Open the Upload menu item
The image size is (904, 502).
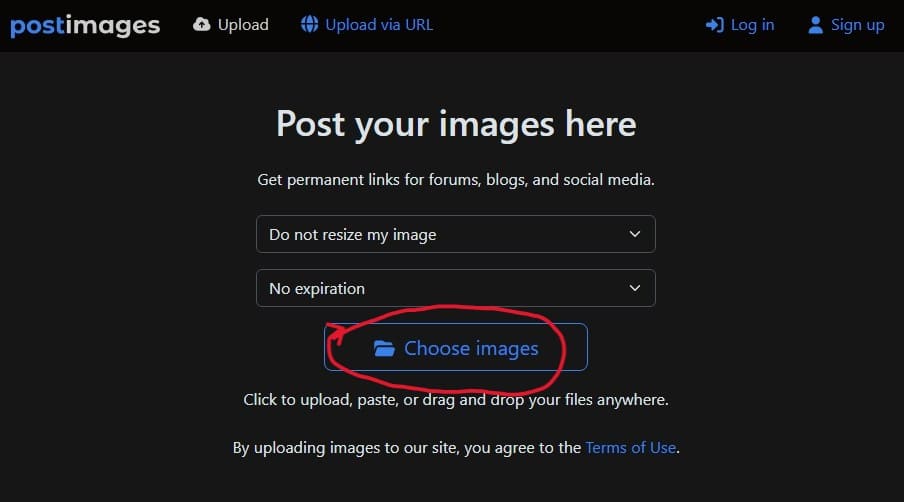243,25
